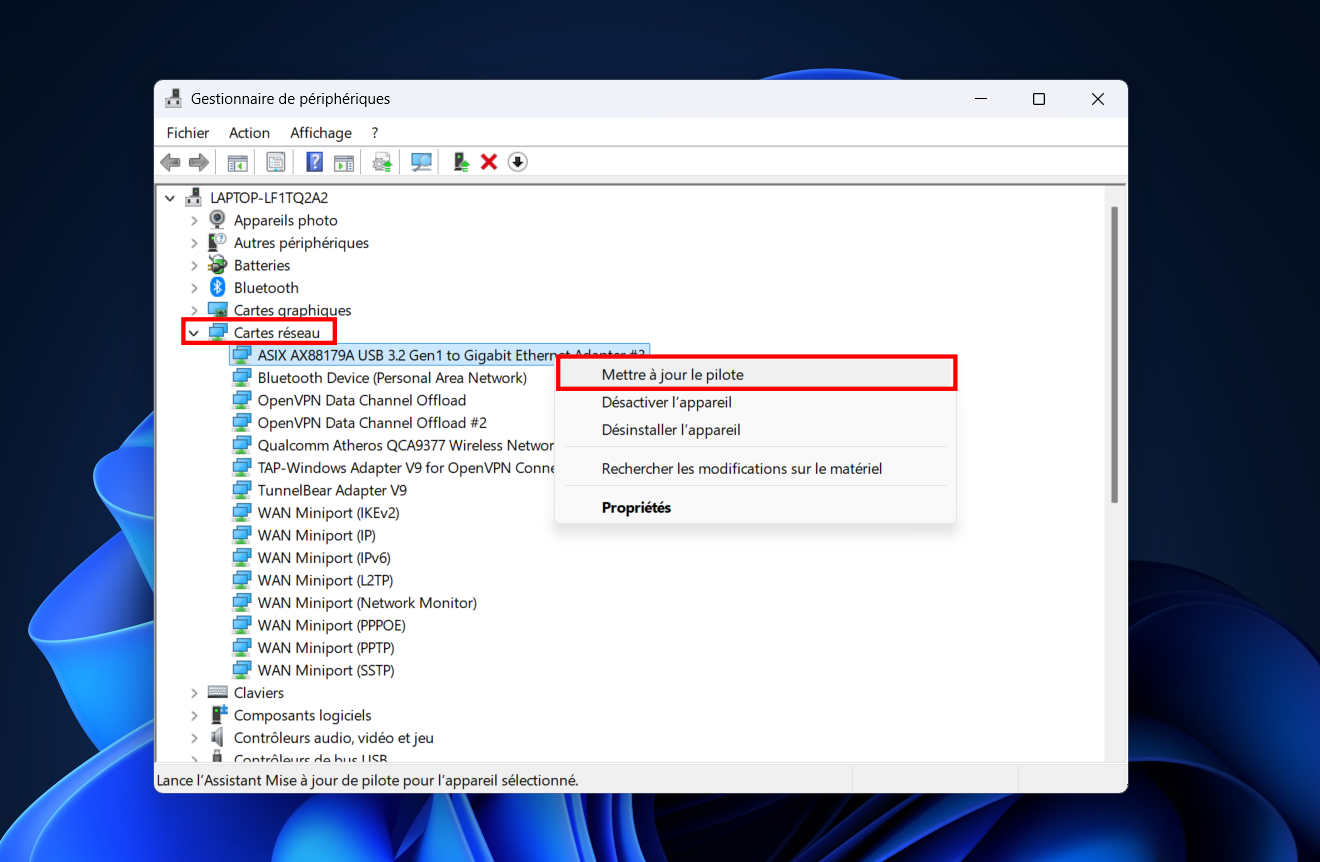Choose Propriétés in the context menu

756,507
